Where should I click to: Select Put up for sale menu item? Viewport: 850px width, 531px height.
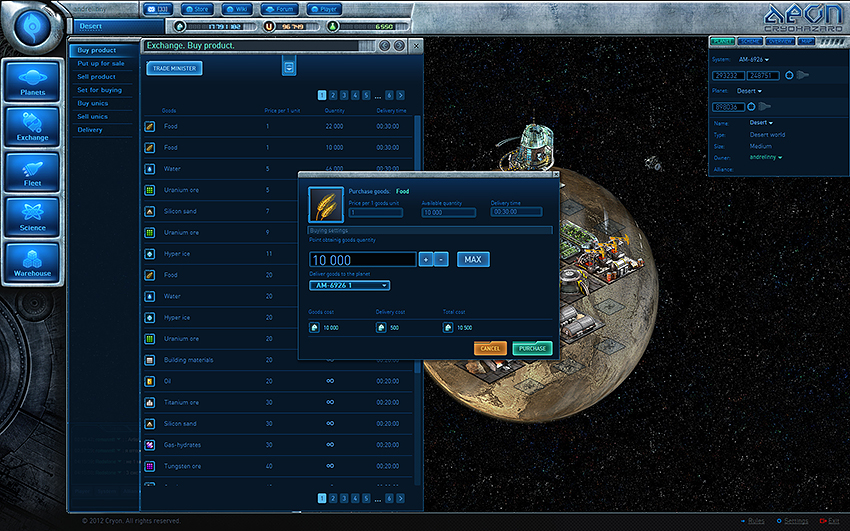tap(101, 63)
